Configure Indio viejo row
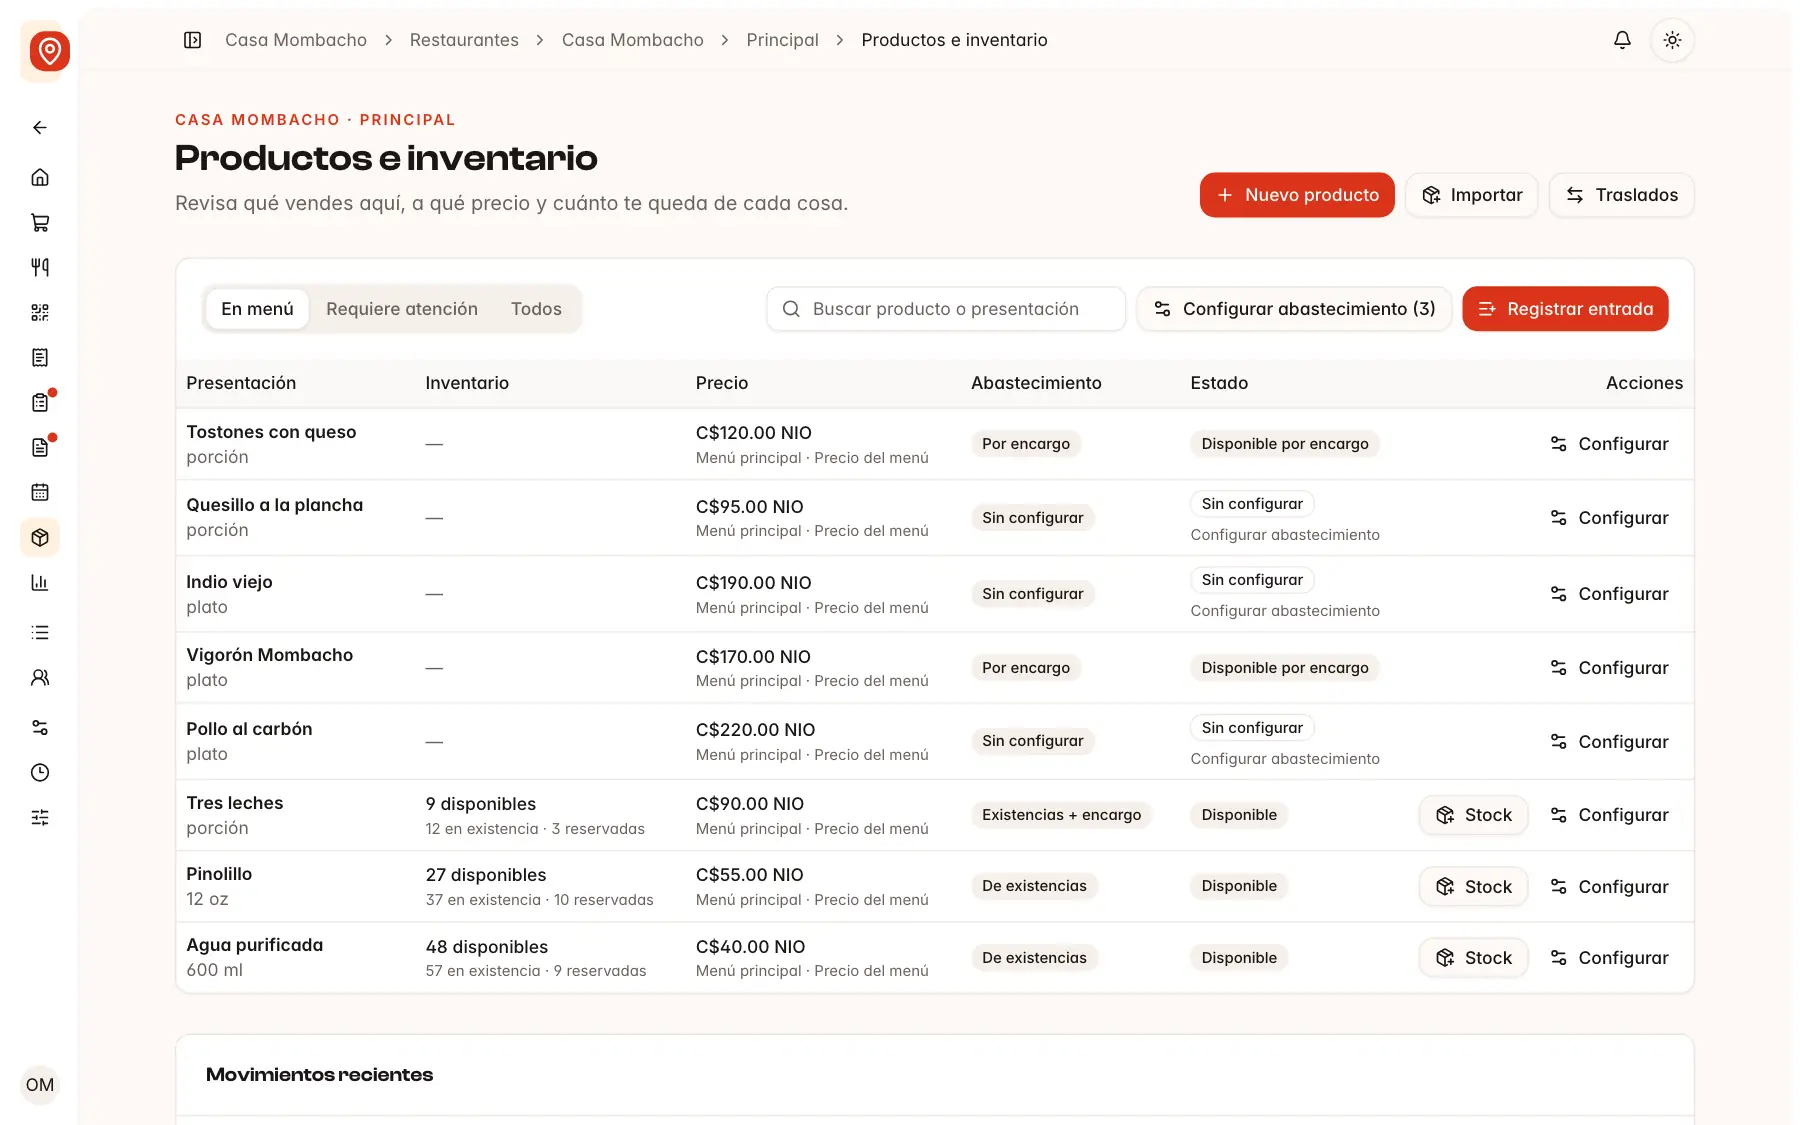This screenshot has height=1125, width=1800. [x=1609, y=594]
